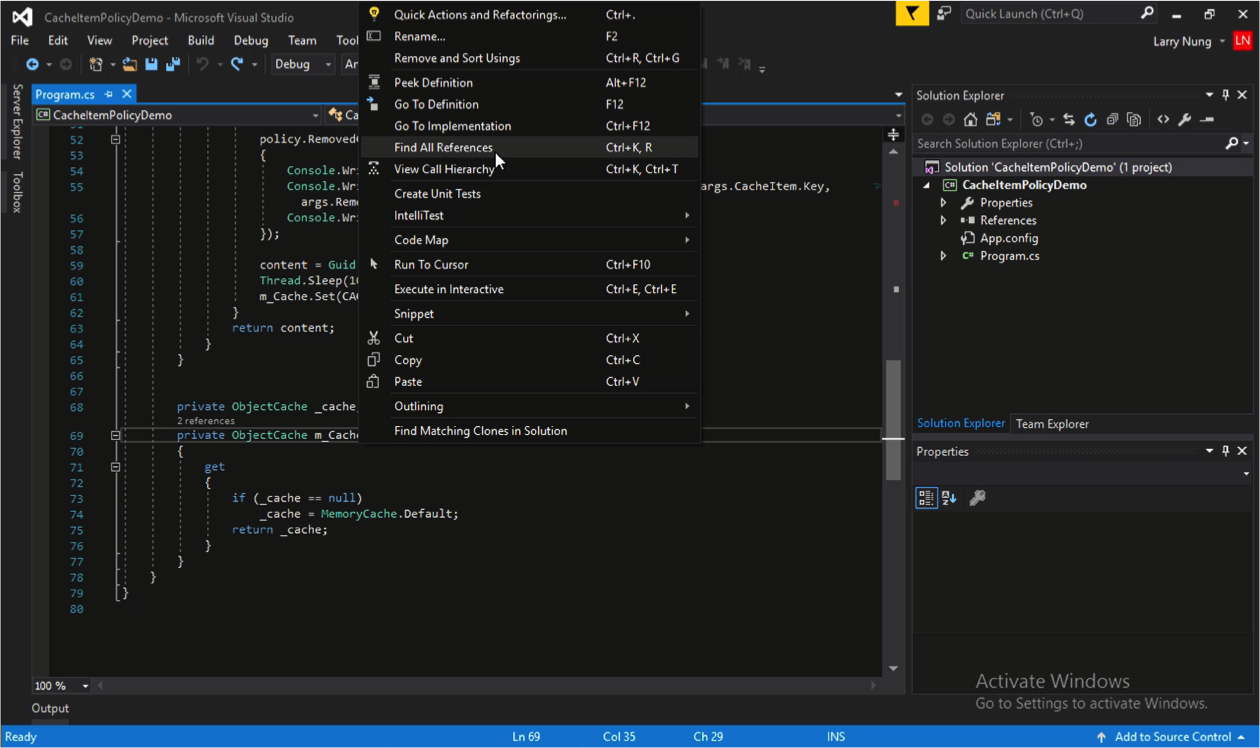Open the Code Map submenu
Image resolution: width=1260 pixels, height=748 pixels.
[x=530, y=240]
